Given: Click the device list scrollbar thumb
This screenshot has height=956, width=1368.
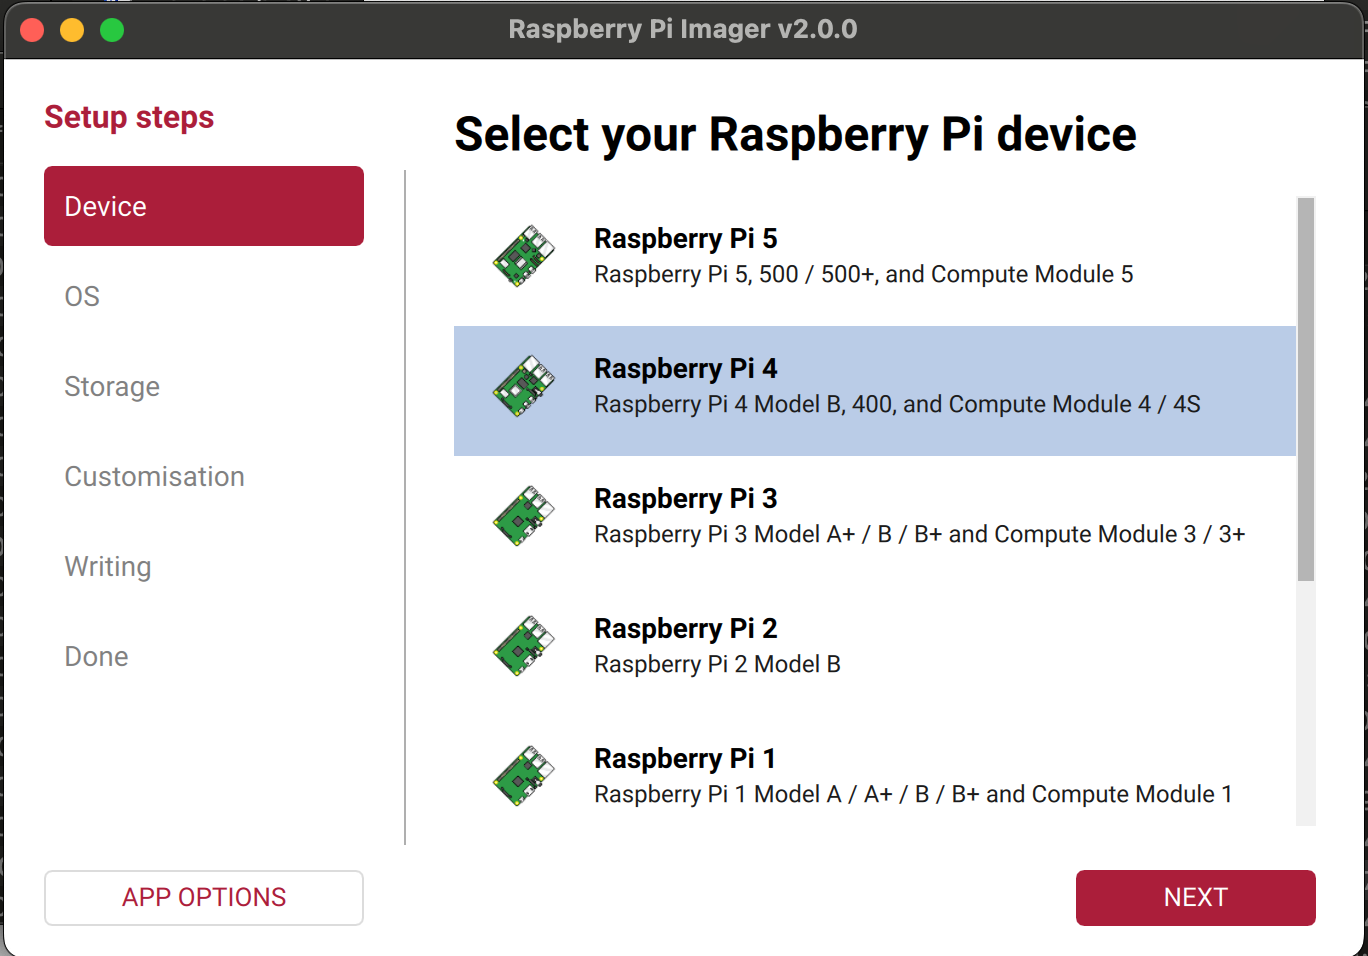Looking at the screenshot, I should 1305,388.
